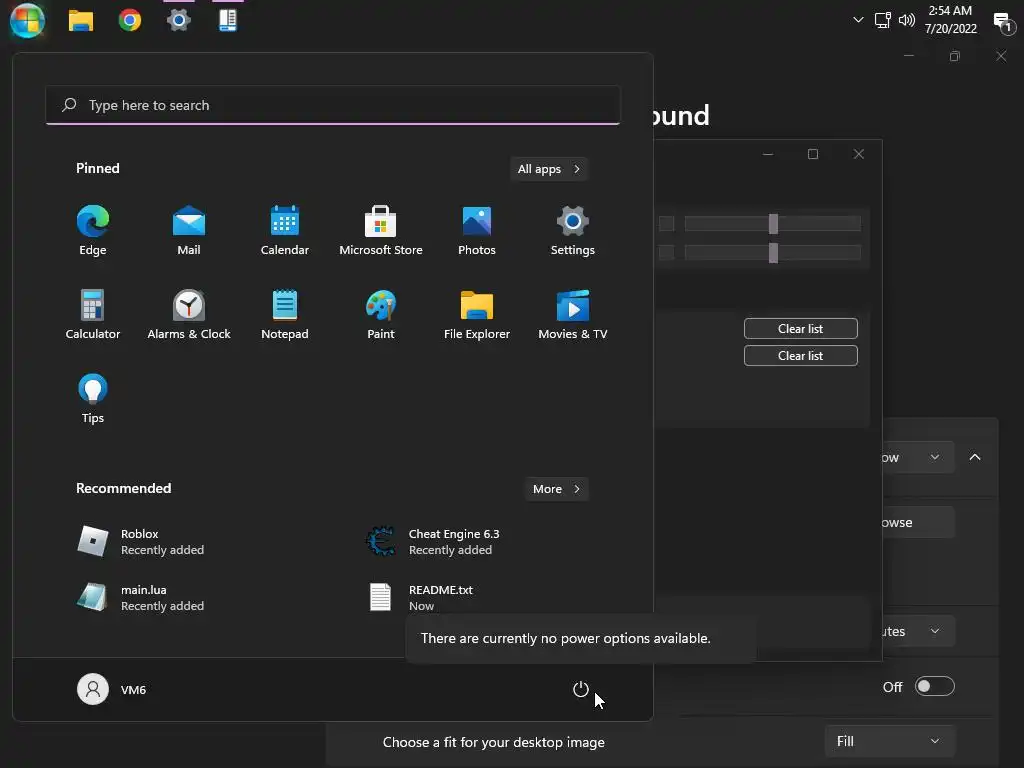Show hidden tray icons chevron

pyautogui.click(x=858, y=20)
